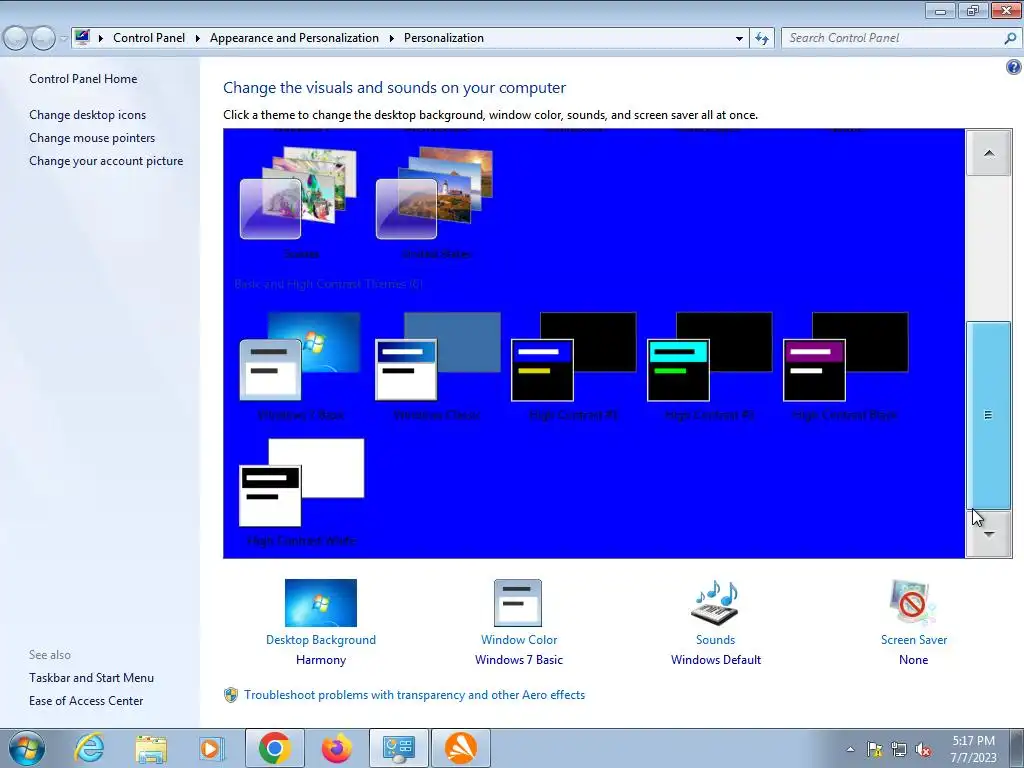
Task: Click Appearance and Personalization breadcrumb
Action: tap(294, 38)
